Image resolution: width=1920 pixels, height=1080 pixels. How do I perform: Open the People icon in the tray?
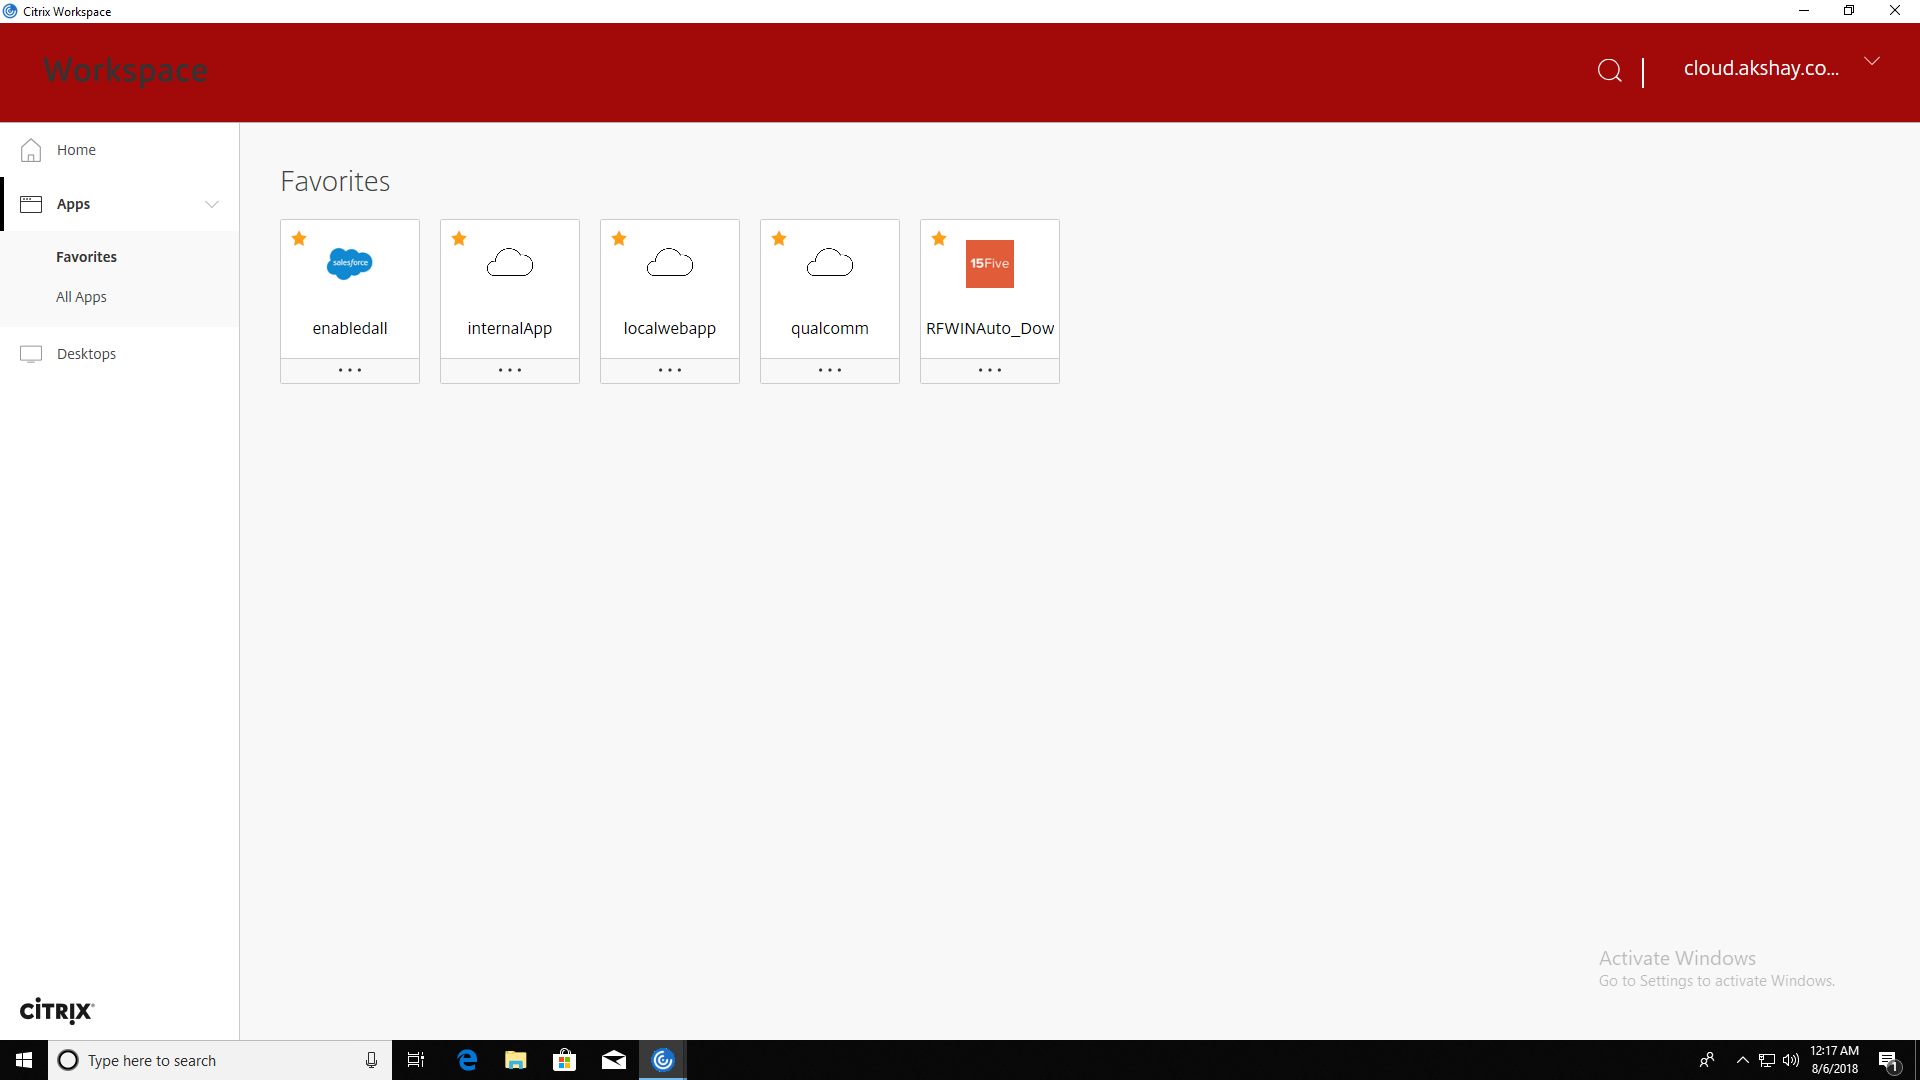pyautogui.click(x=1707, y=1060)
